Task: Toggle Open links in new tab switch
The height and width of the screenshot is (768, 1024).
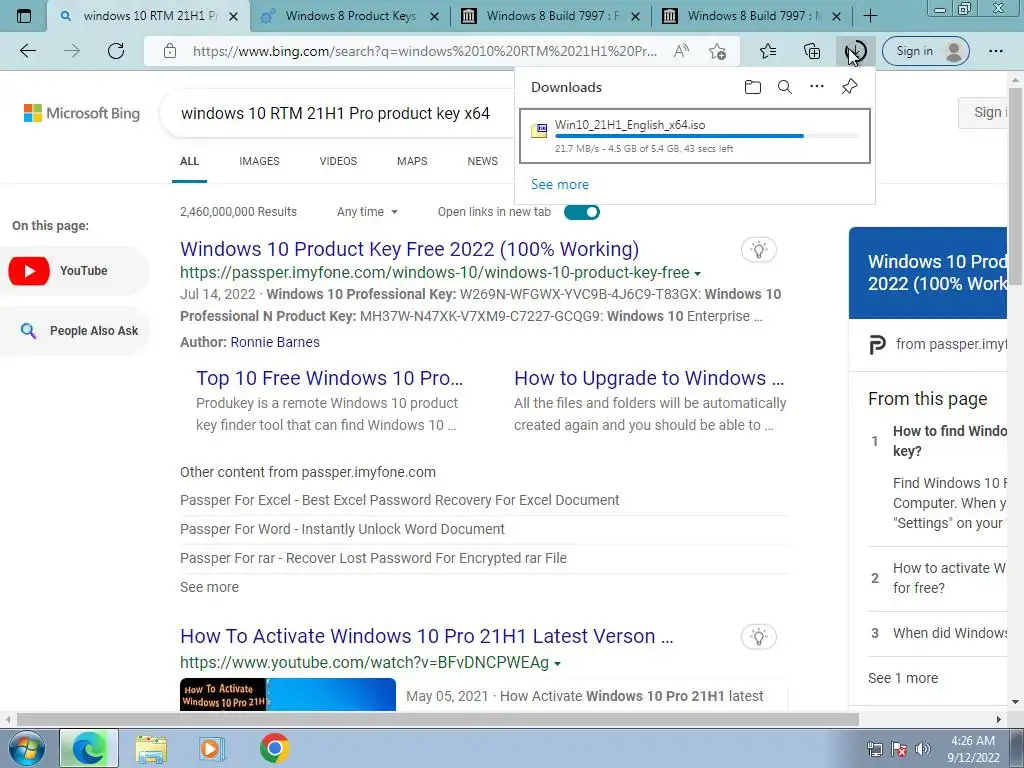Action: 582,212
